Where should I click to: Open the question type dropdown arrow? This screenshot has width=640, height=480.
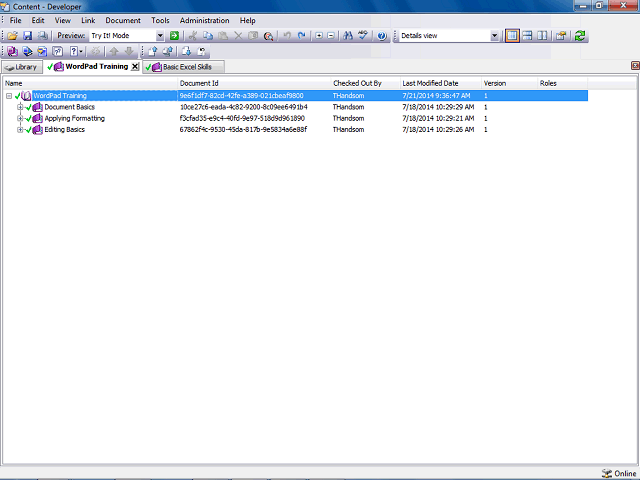coord(81,51)
